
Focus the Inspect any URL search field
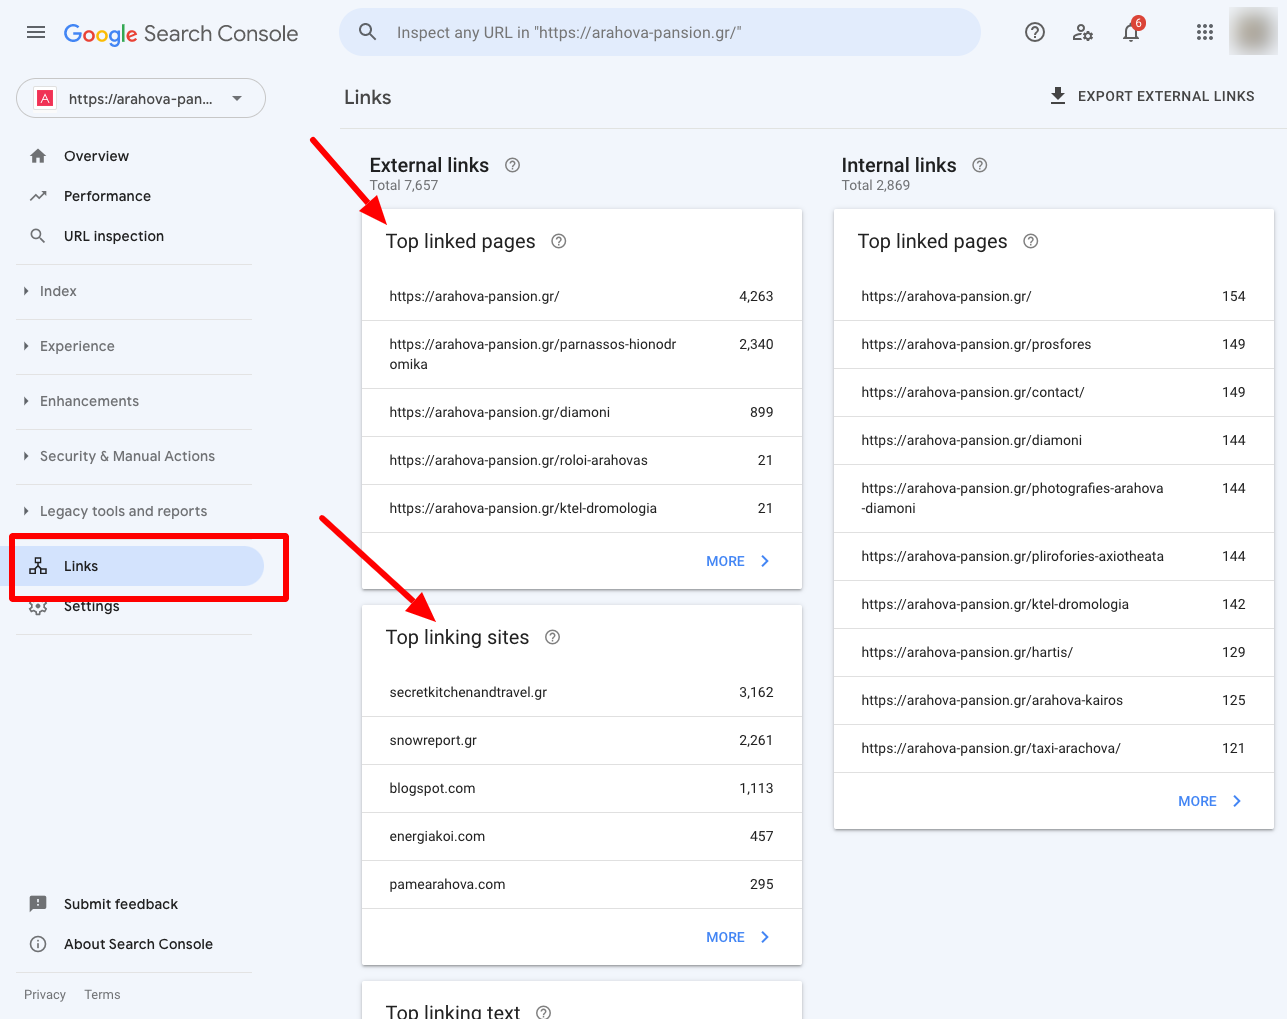[660, 32]
